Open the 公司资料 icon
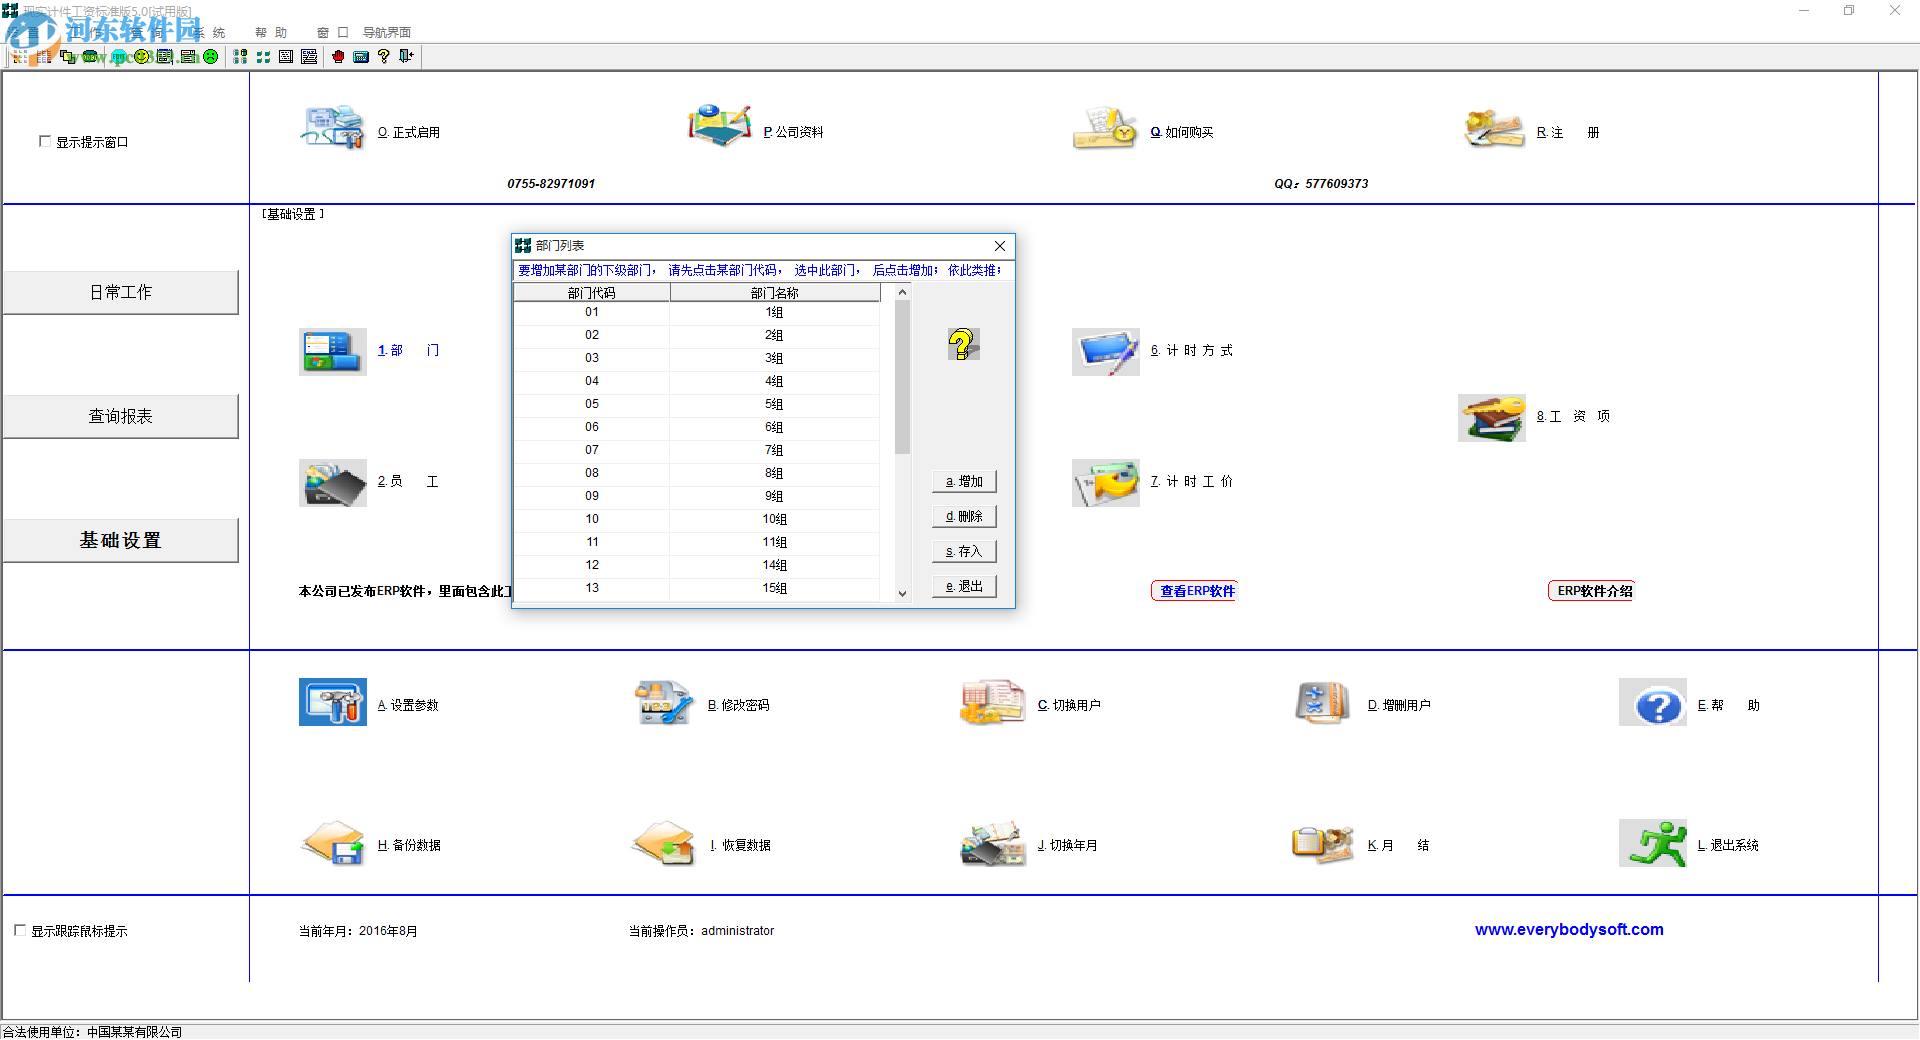Screen dimensions: 1920x1040 719,128
